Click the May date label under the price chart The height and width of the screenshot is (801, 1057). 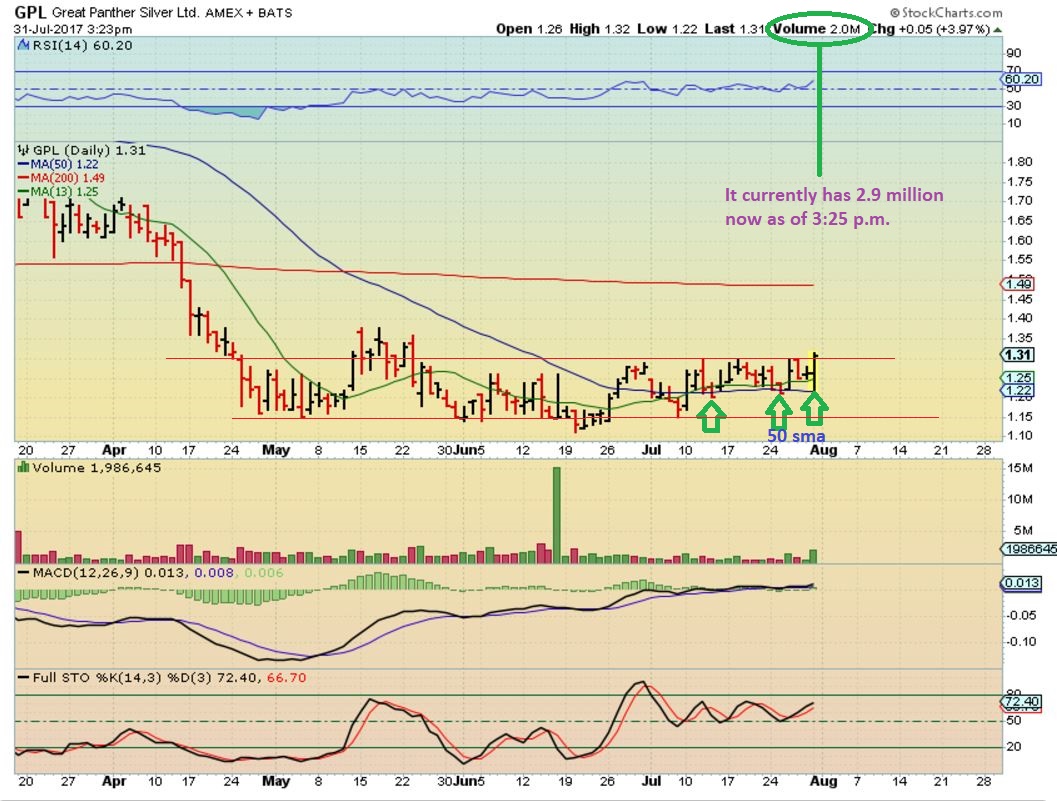pos(276,450)
